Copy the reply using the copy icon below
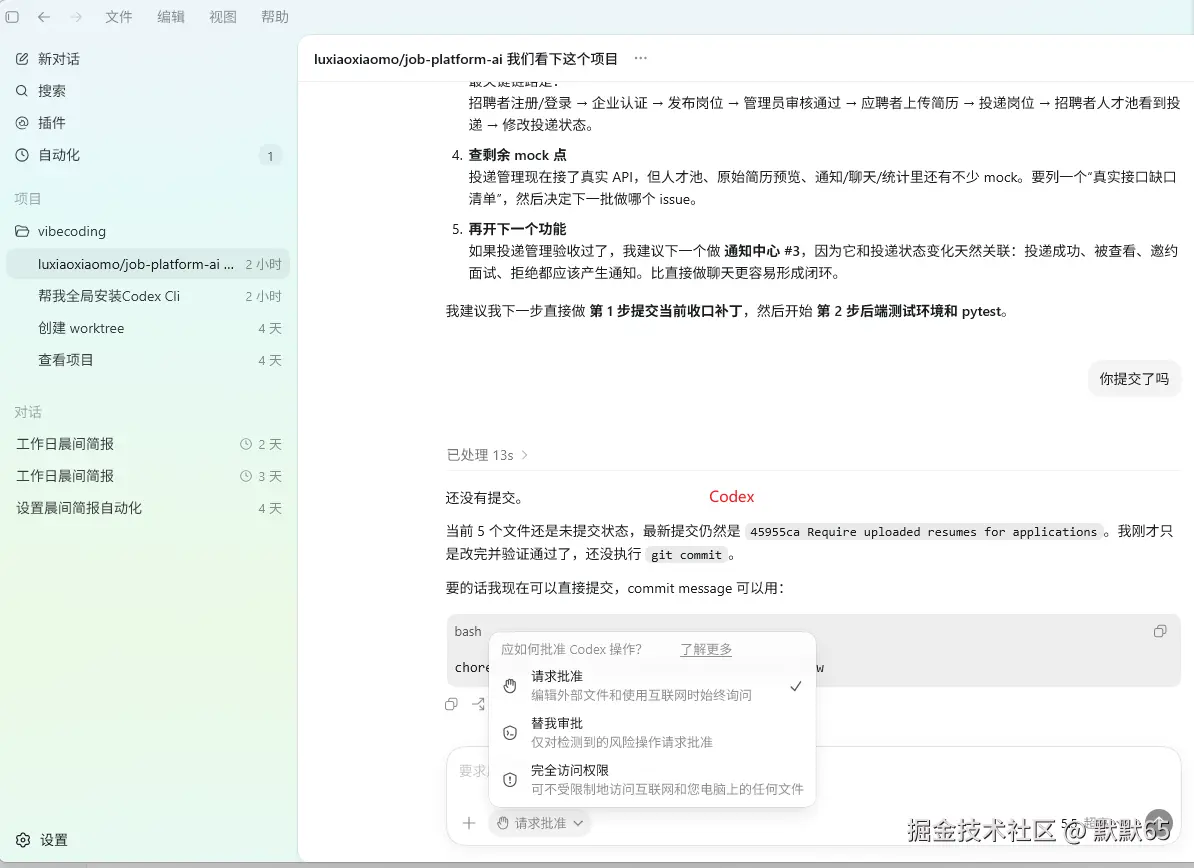Image resolution: width=1194 pixels, height=868 pixels. 452,704
